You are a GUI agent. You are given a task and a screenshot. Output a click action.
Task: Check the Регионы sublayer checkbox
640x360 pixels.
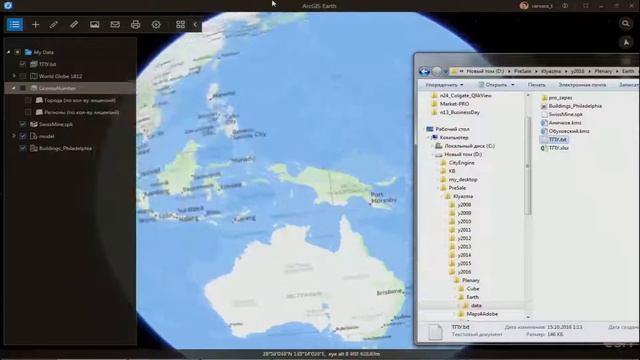coord(28,112)
